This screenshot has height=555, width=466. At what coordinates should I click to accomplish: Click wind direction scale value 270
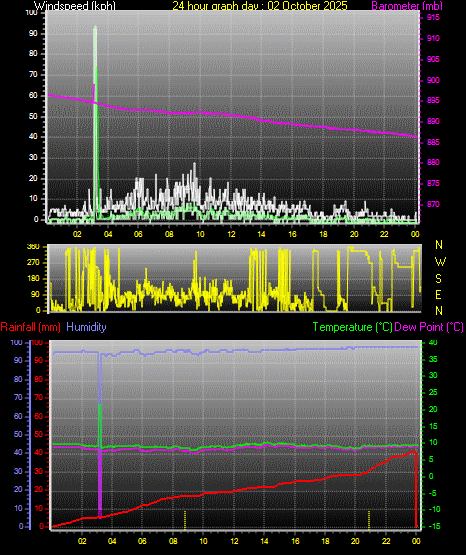click(x=33, y=263)
